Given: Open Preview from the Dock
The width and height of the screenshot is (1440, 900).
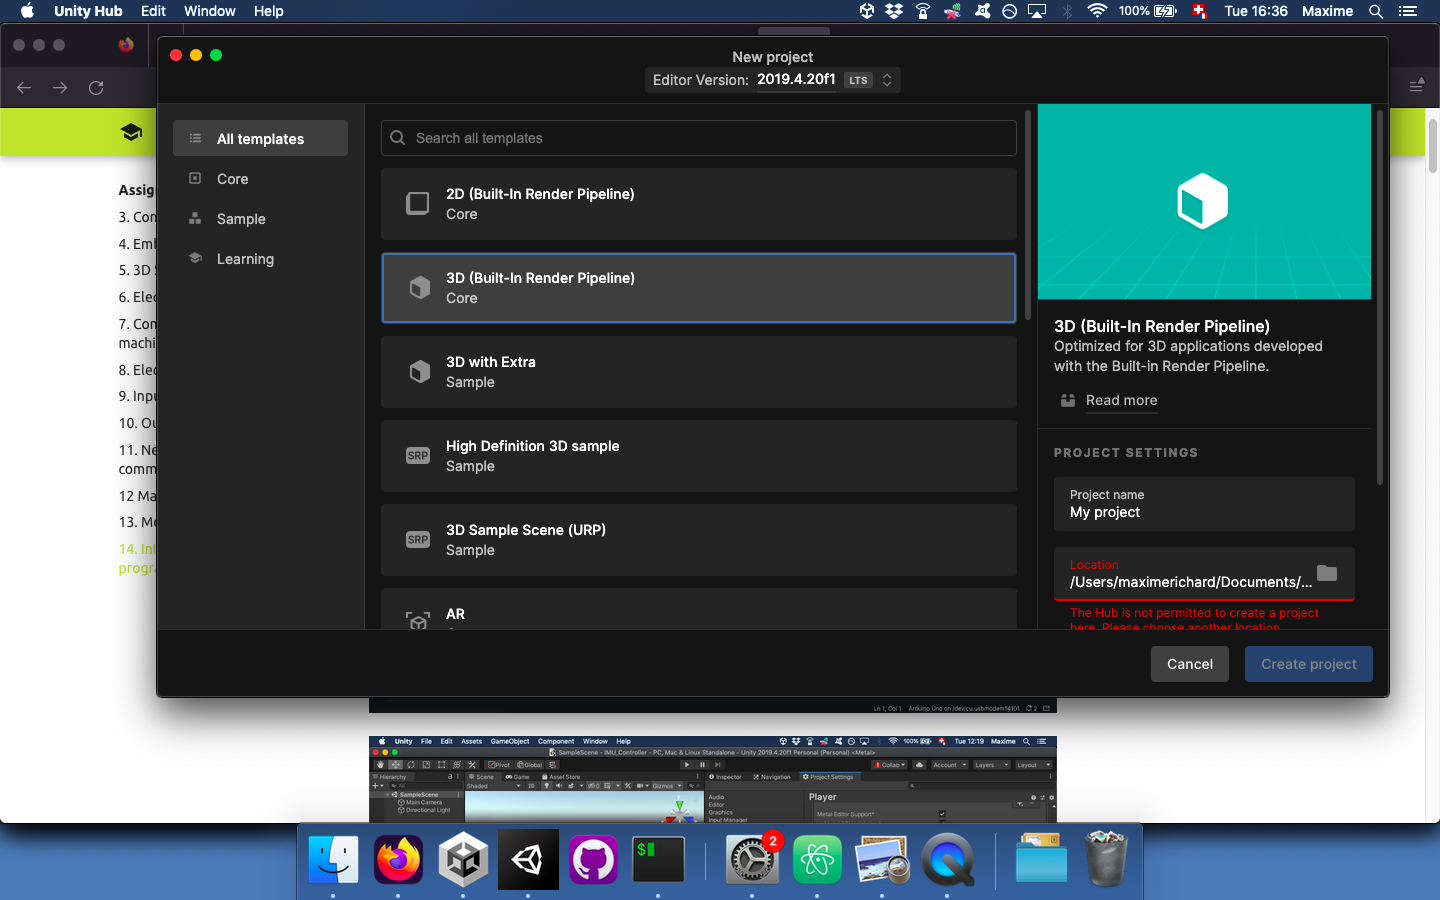Looking at the screenshot, I should [882, 858].
